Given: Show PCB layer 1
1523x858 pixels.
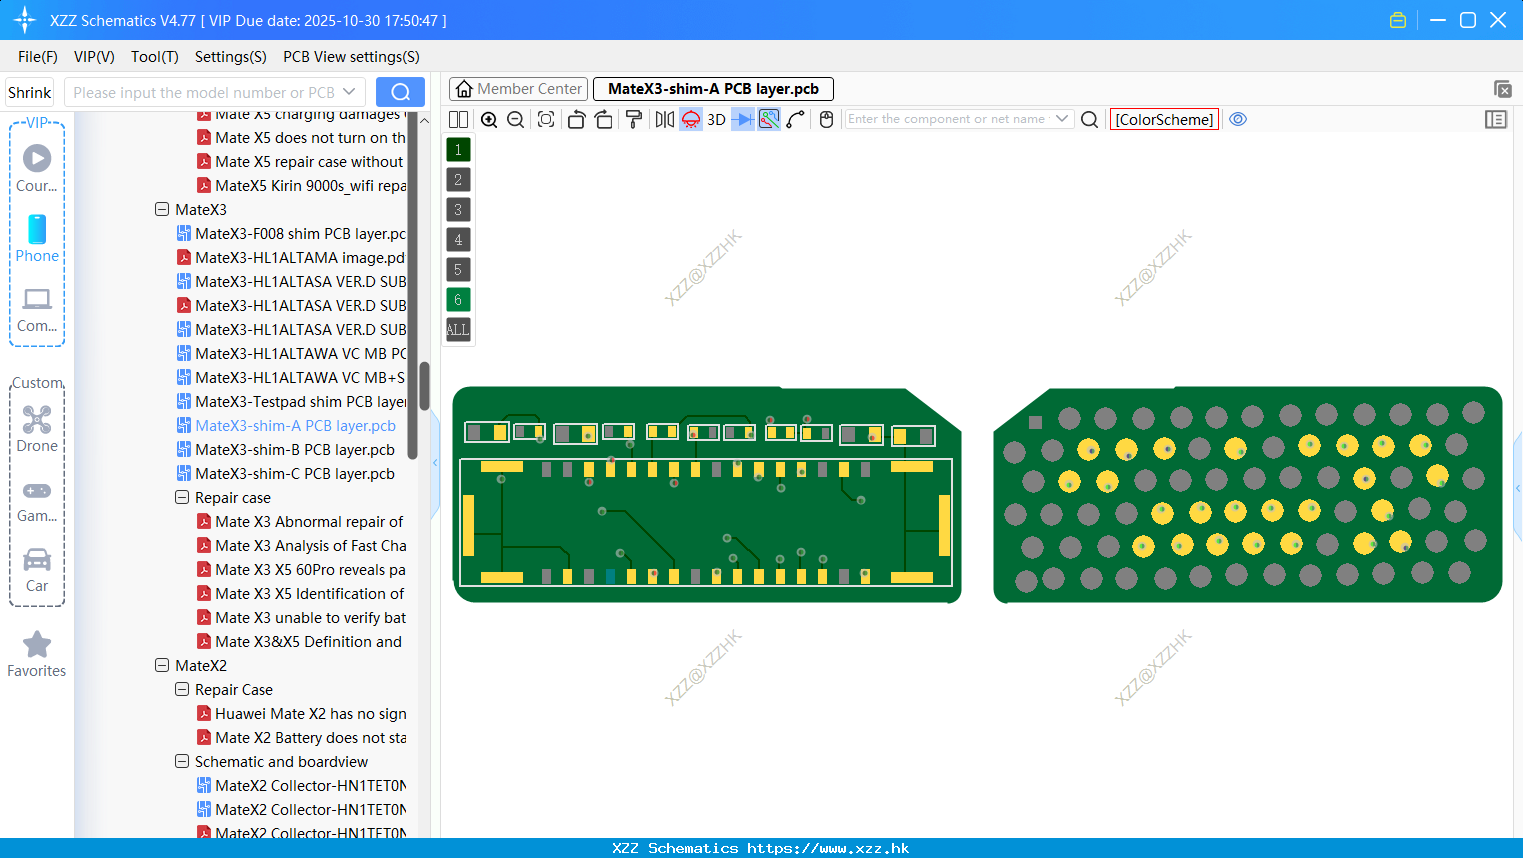Looking at the screenshot, I should coord(458,150).
